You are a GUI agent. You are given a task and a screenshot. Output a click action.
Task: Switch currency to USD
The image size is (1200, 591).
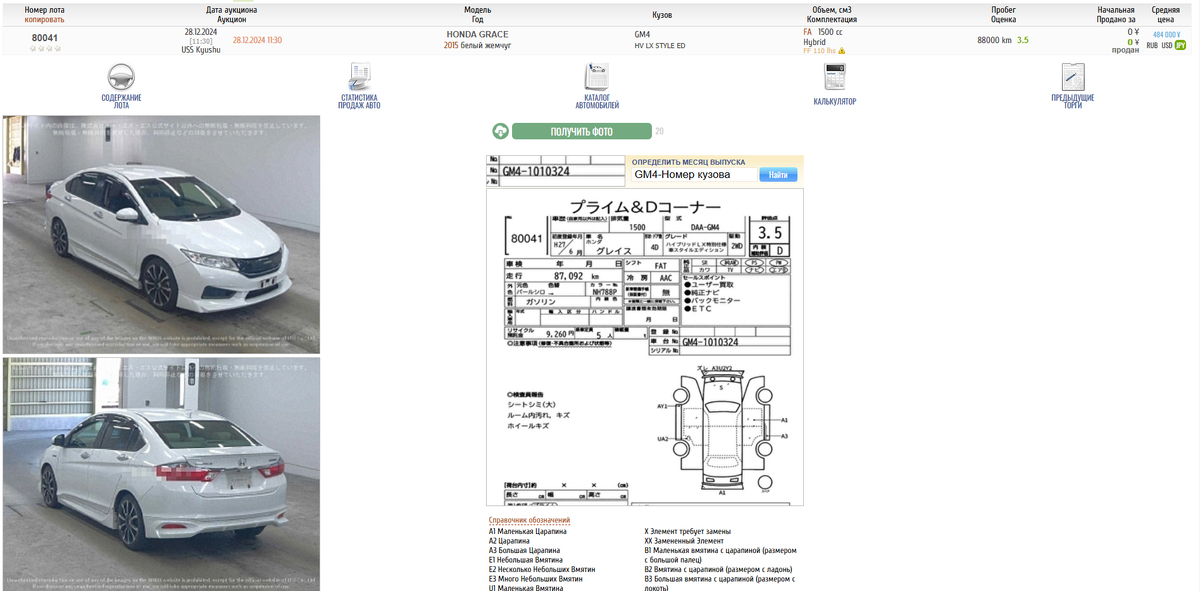pyautogui.click(x=1167, y=45)
